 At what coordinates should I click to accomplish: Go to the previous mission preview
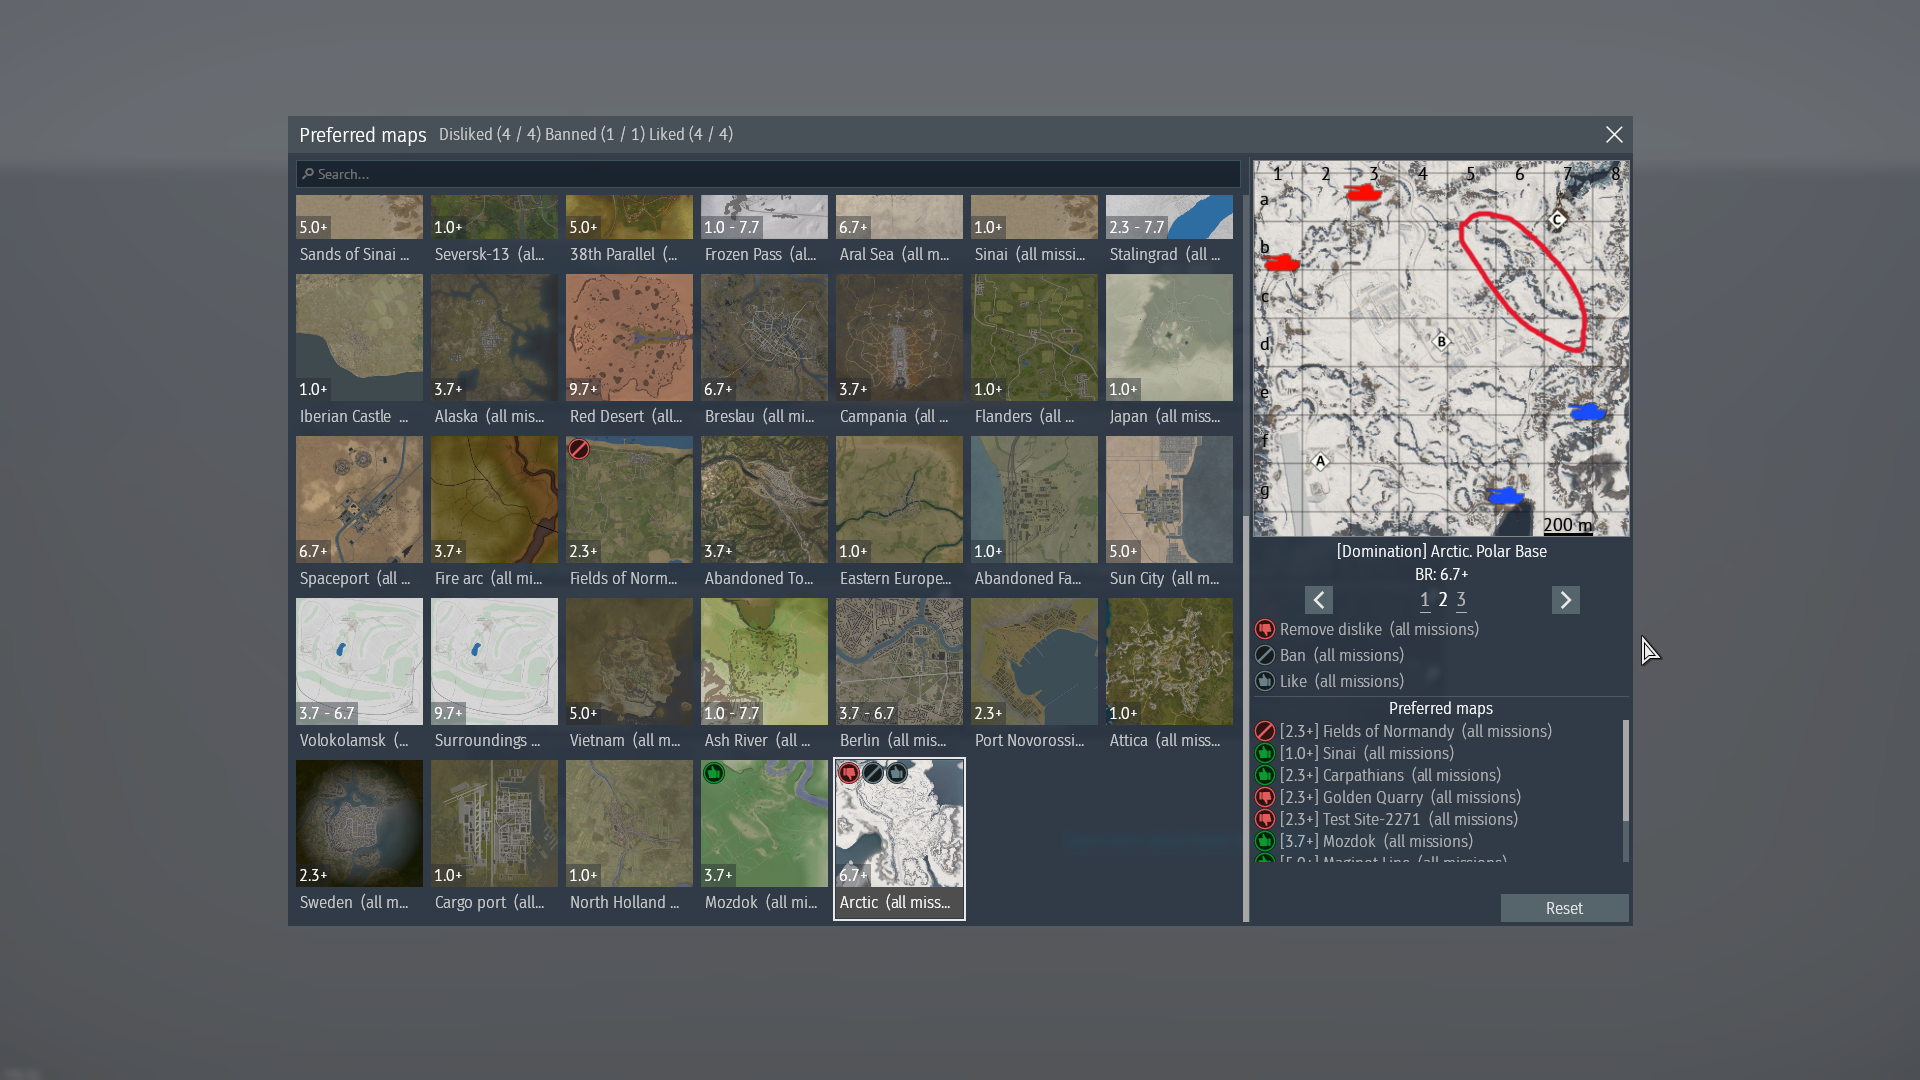point(1319,600)
